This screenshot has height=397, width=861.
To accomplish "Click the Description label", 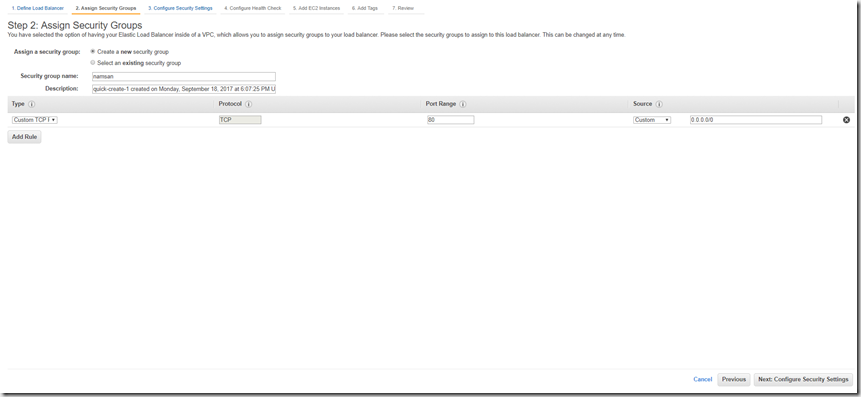I will point(62,88).
